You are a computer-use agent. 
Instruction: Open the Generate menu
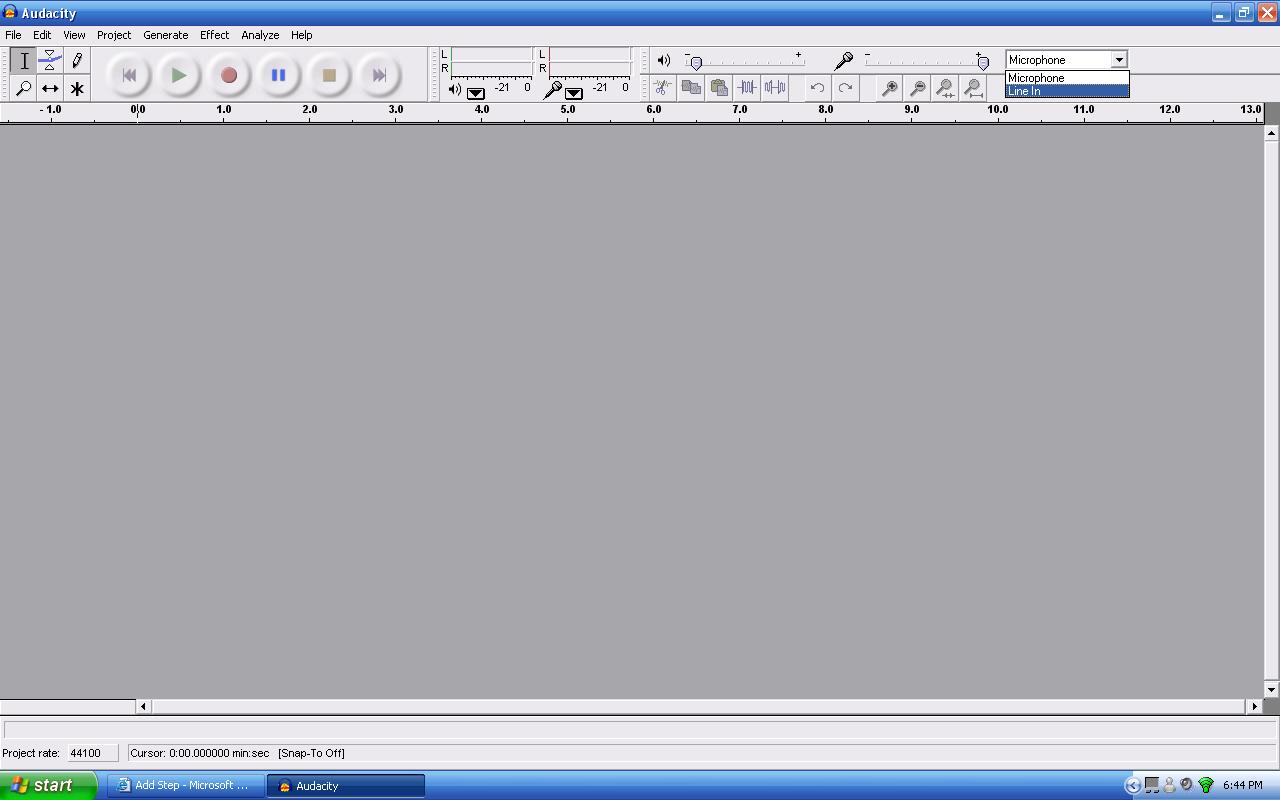coord(165,35)
